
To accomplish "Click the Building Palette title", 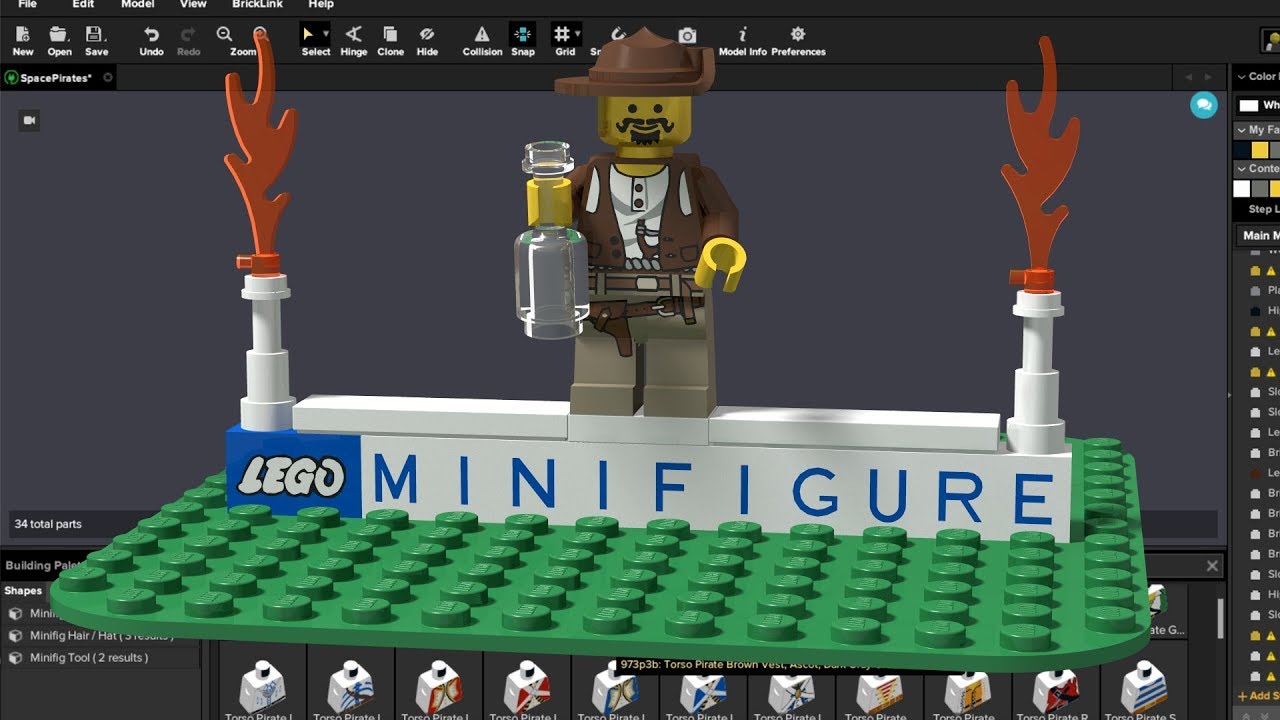I will click(x=42, y=565).
